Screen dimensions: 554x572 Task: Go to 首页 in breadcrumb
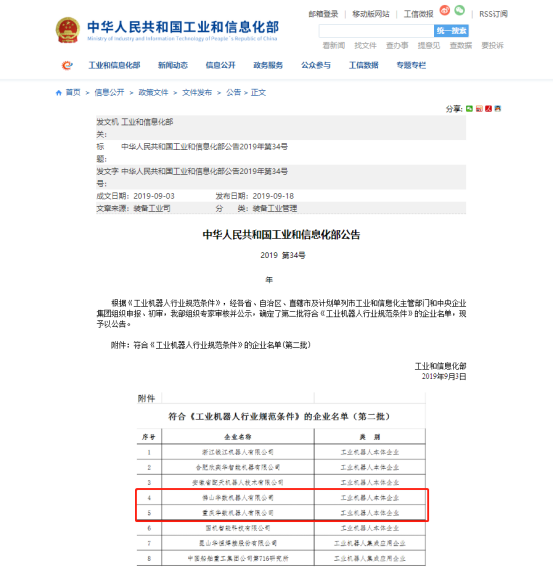(x=73, y=93)
